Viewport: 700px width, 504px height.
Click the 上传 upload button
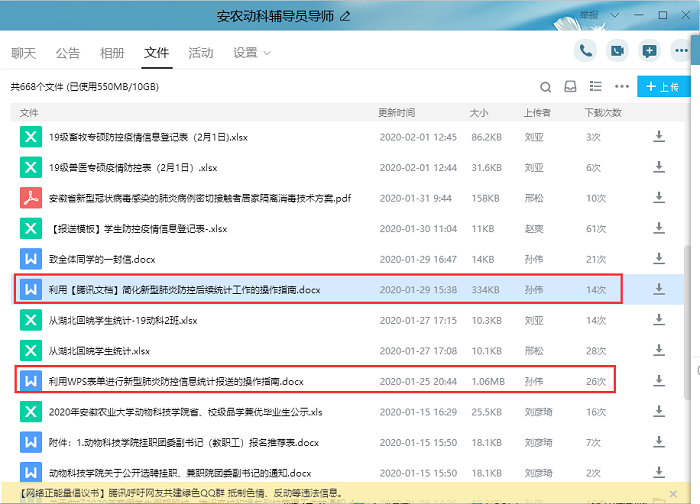(x=662, y=87)
